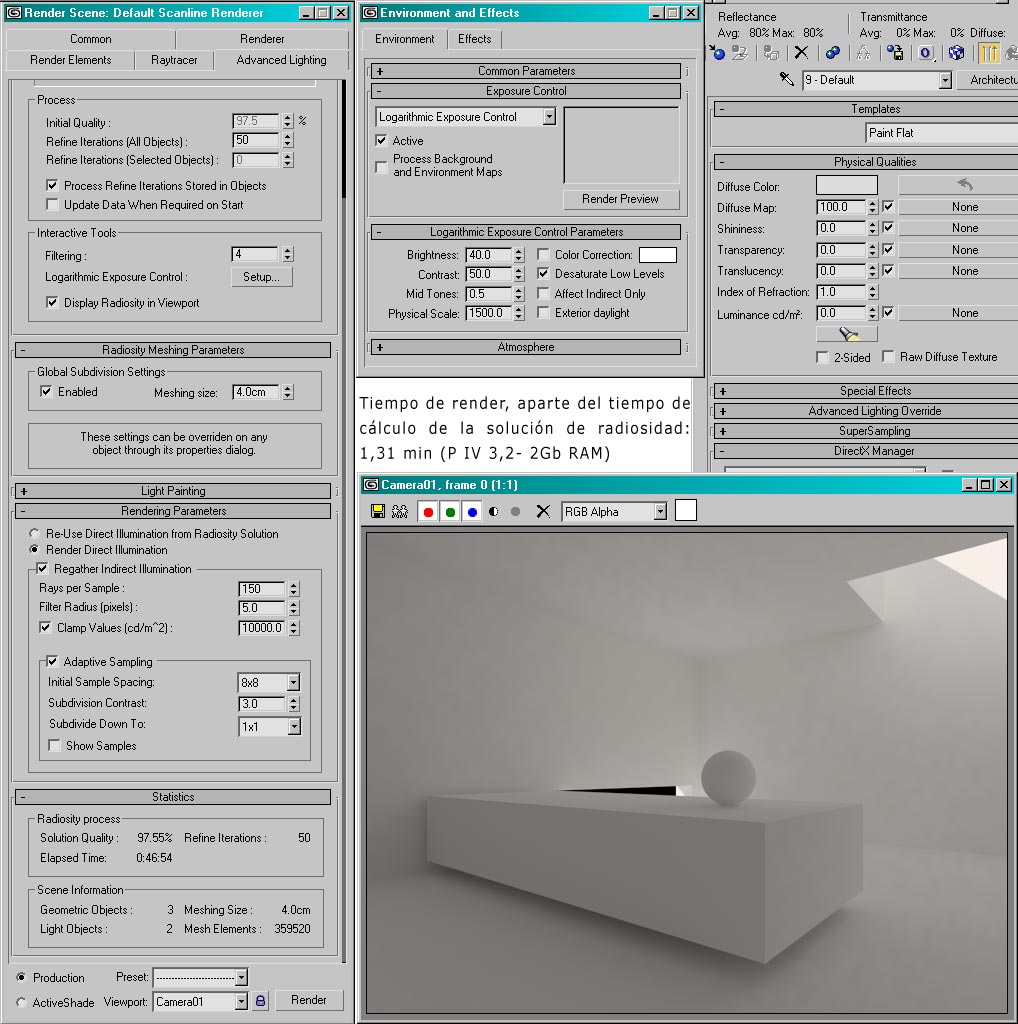Enable Show Samples checkbox
This screenshot has height=1024, width=1018.
coord(55,745)
